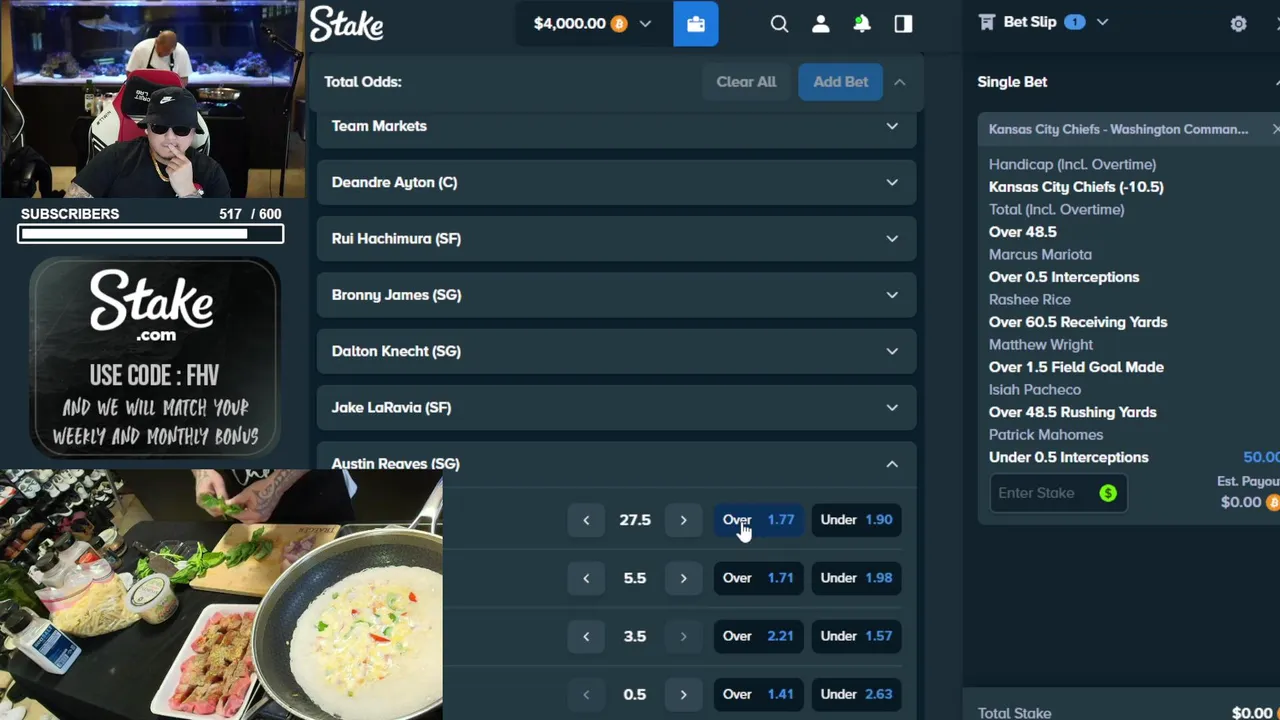This screenshot has height=720, width=1280.
Task: Expand the Bet Slip dropdown chevron
Action: (1102, 22)
